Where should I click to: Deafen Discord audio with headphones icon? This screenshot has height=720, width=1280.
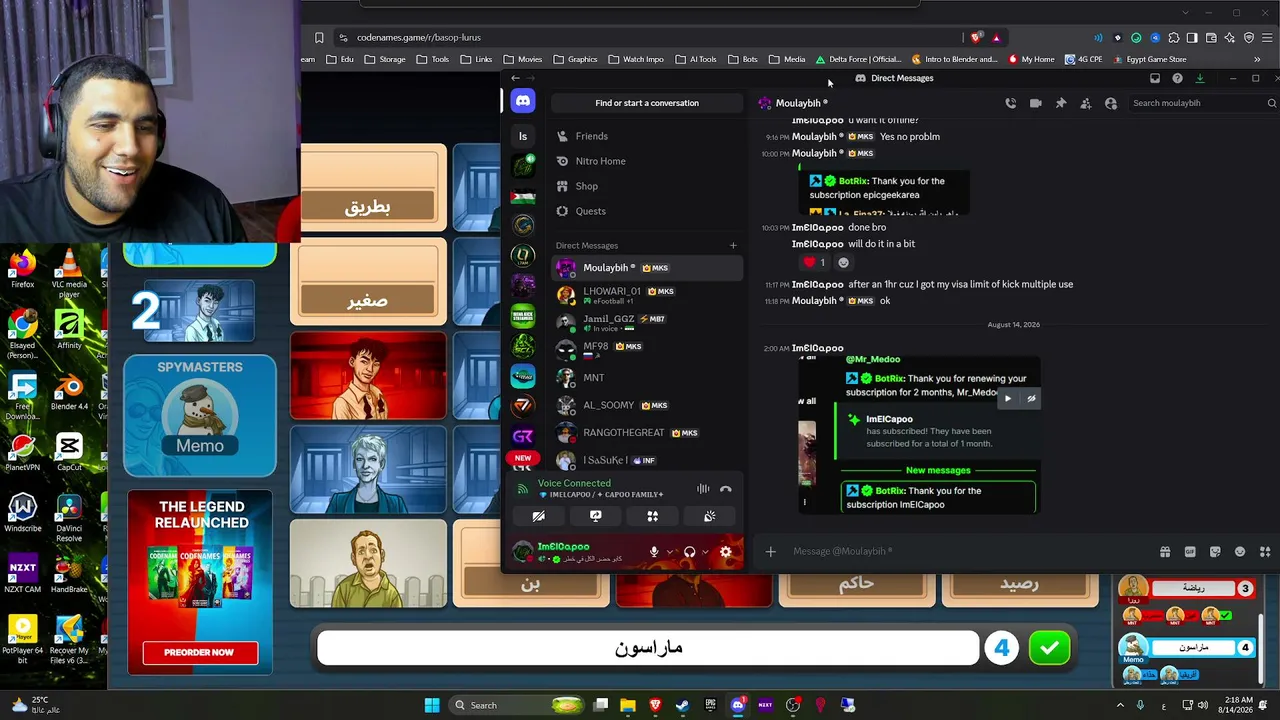689,551
